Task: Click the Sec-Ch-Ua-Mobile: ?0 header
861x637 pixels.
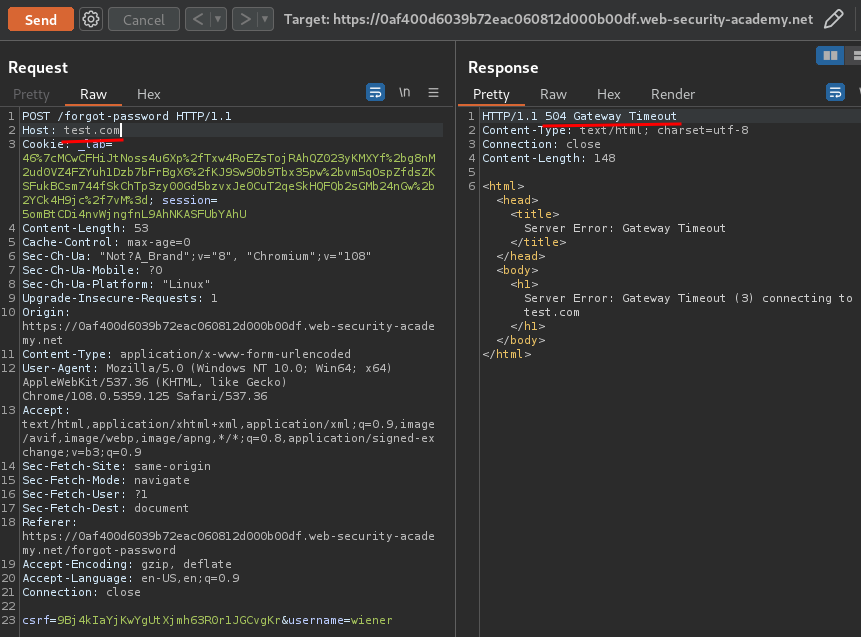Action: point(92,270)
